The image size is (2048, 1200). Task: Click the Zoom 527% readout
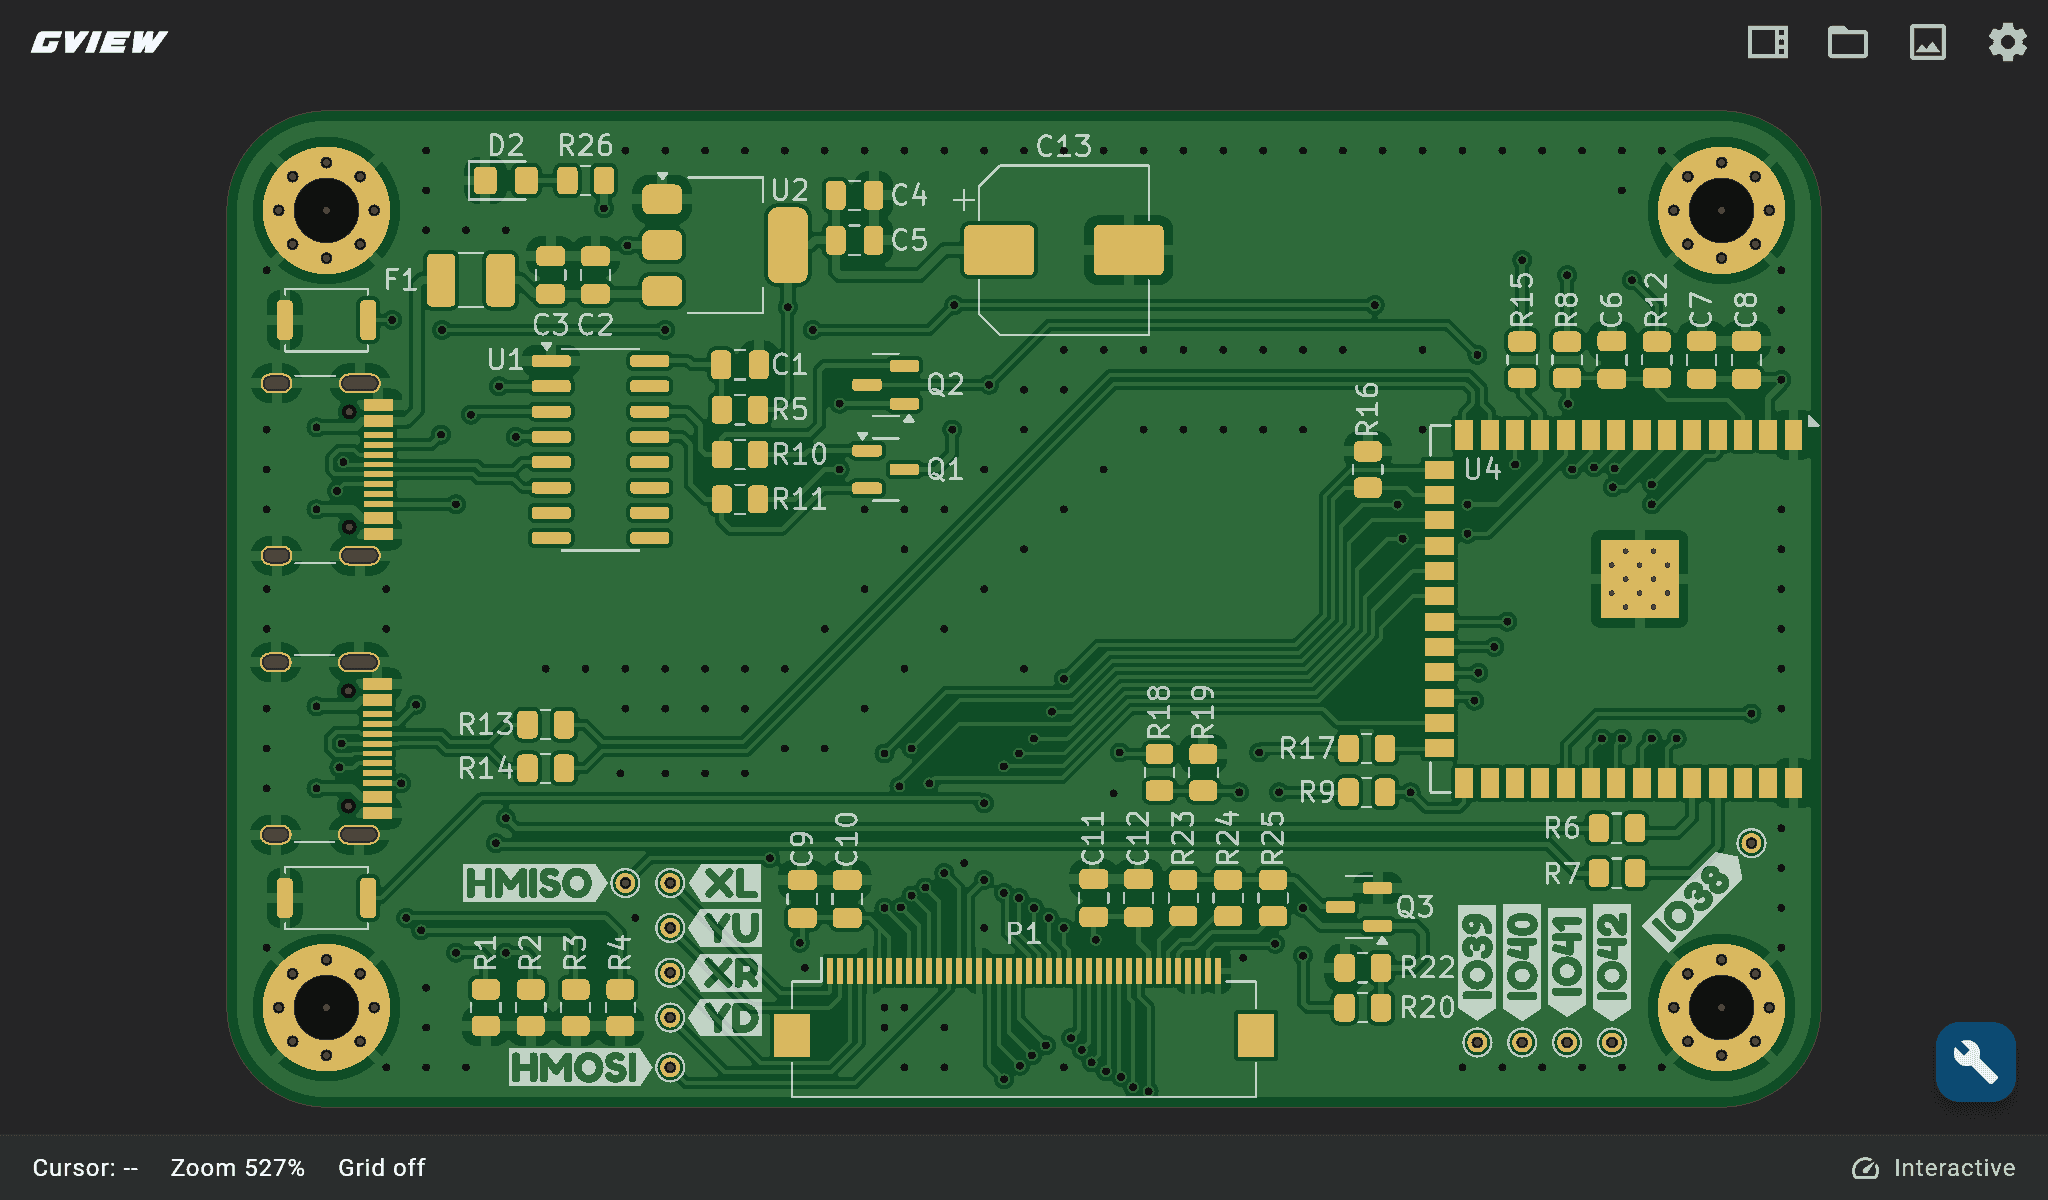pyautogui.click(x=237, y=1168)
